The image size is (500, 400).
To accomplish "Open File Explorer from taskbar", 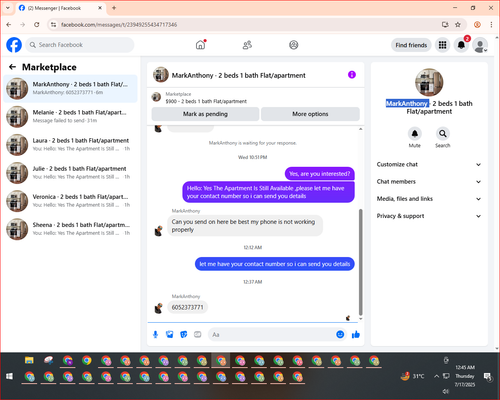I will click(29, 360).
